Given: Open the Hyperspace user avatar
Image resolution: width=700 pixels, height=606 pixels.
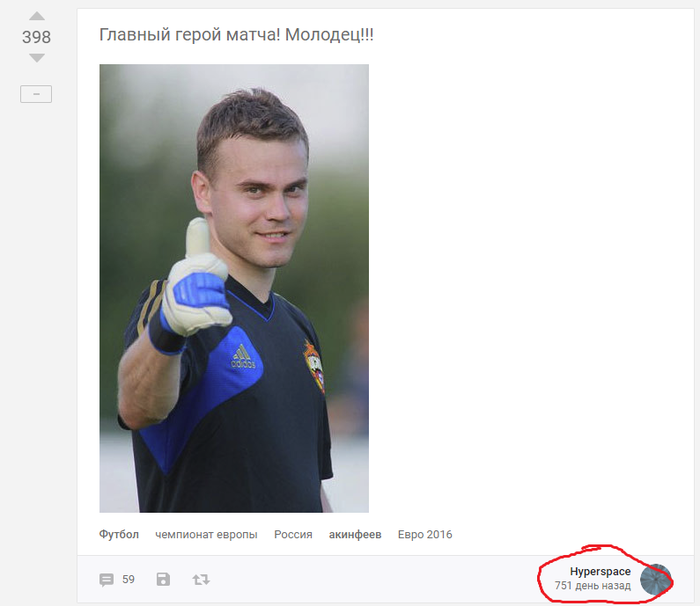Looking at the screenshot, I should tap(655, 580).
